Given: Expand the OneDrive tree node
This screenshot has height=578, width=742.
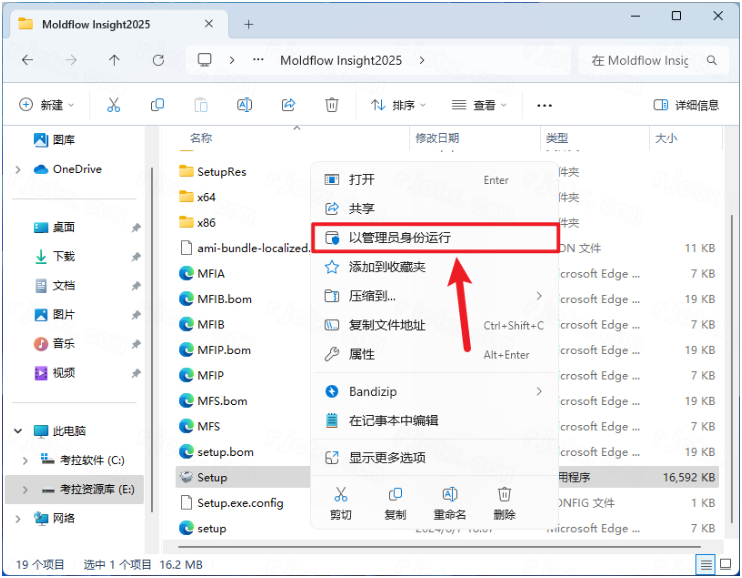Looking at the screenshot, I should [x=18, y=170].
